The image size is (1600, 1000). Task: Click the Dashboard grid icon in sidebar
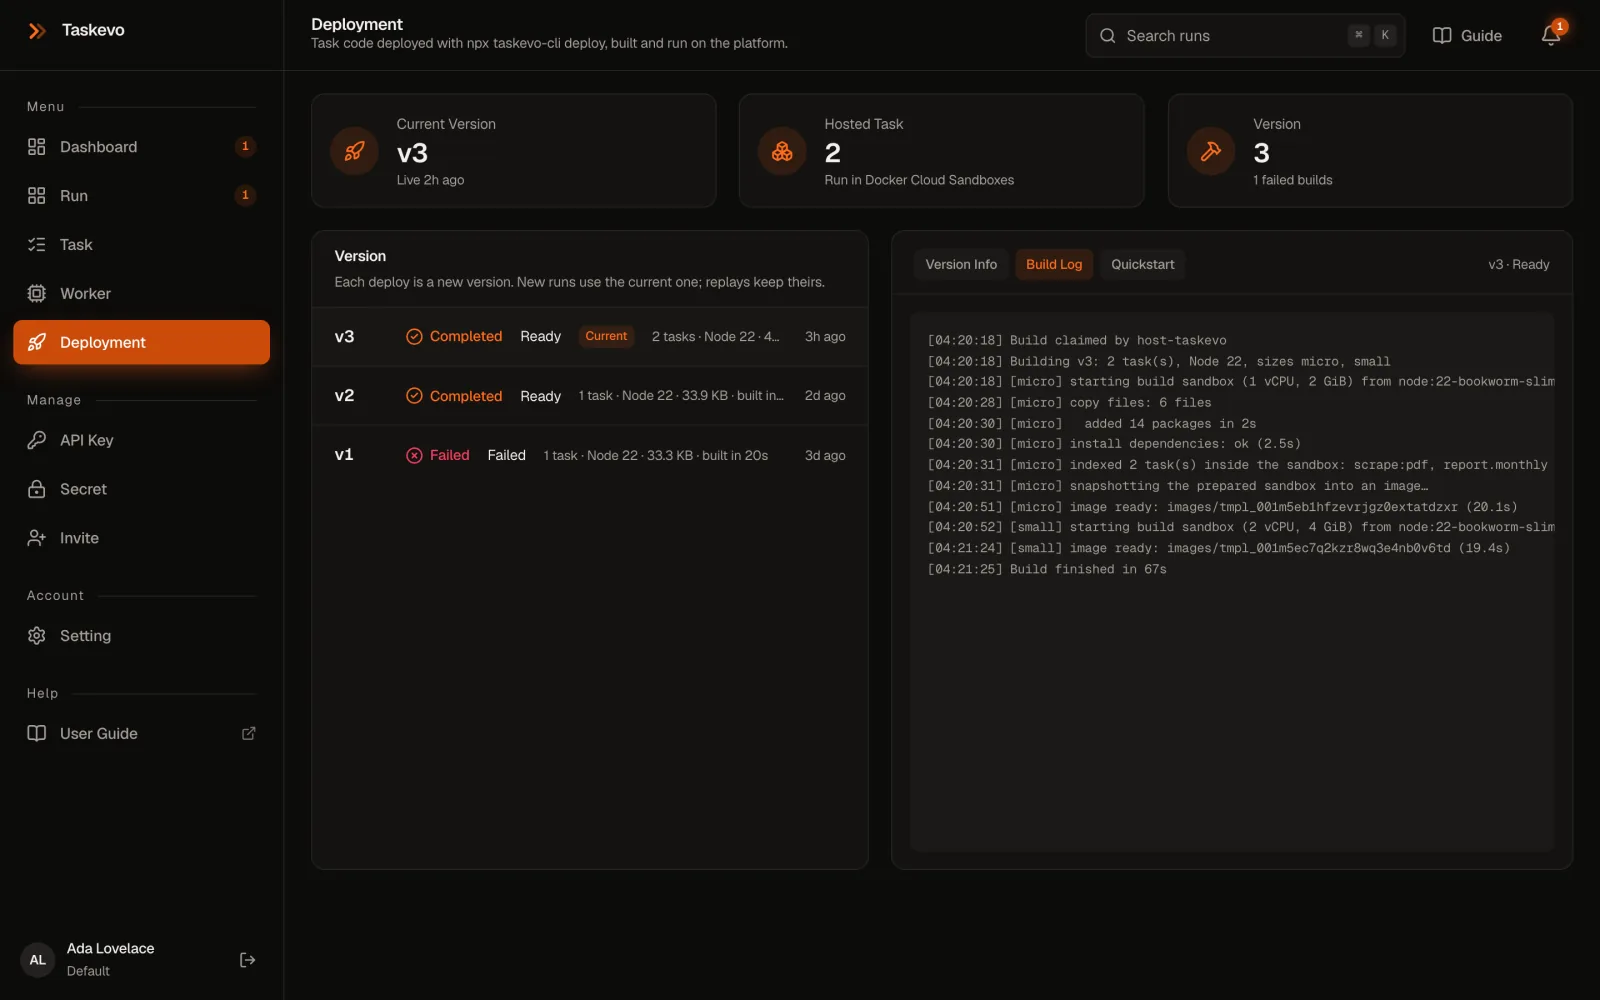pyautogui.click(x=37, y=147)
